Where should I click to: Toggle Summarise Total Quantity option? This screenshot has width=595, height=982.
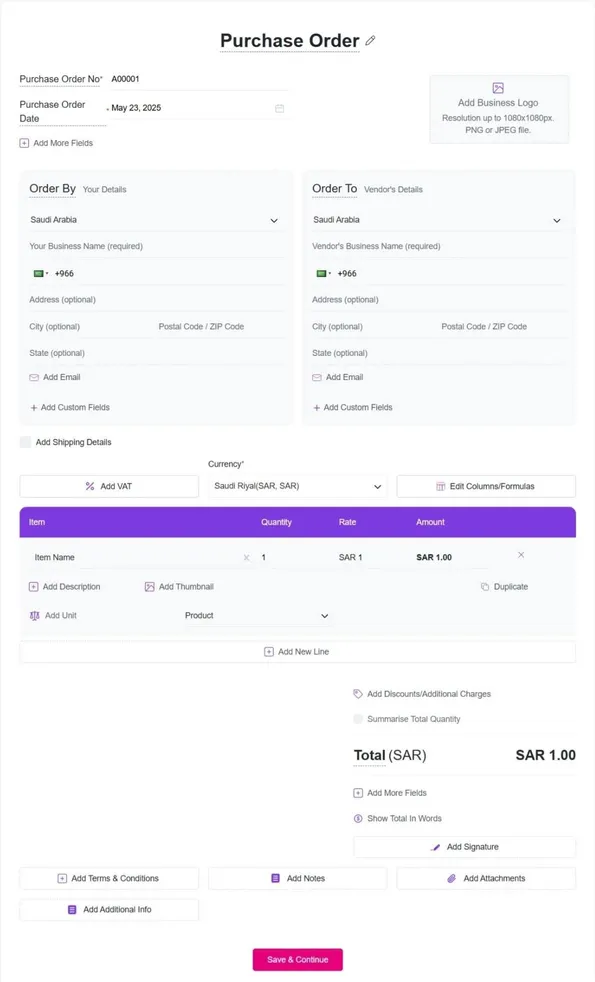click(358, 719)
